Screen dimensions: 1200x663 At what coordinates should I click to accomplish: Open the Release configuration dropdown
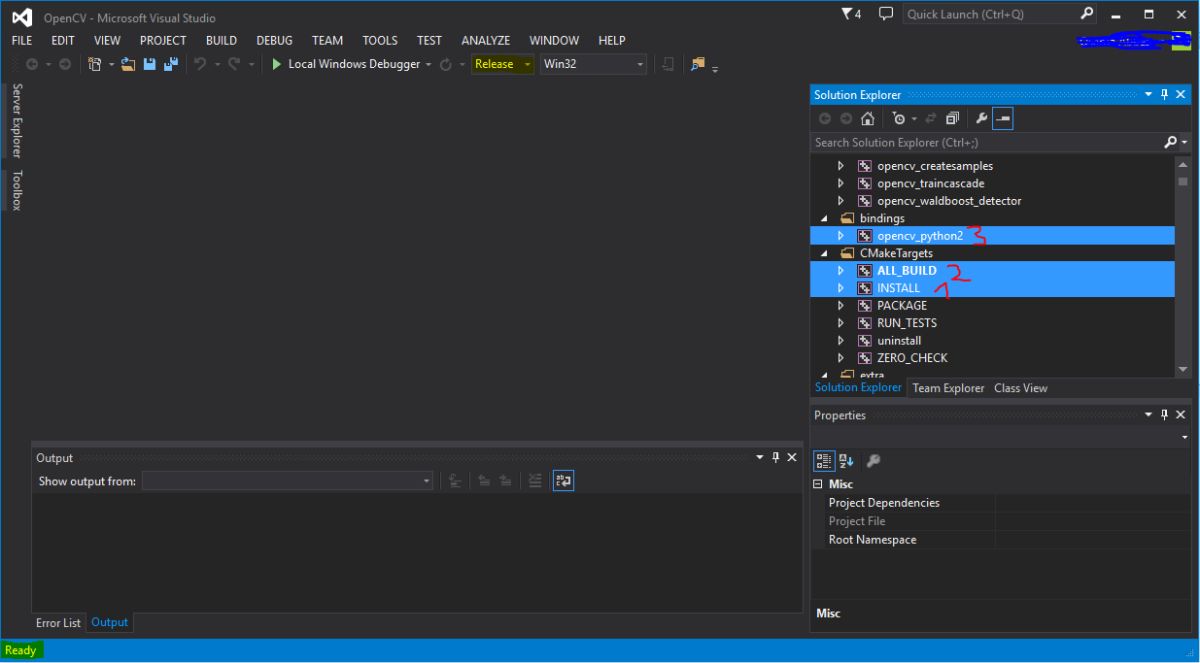503,64
